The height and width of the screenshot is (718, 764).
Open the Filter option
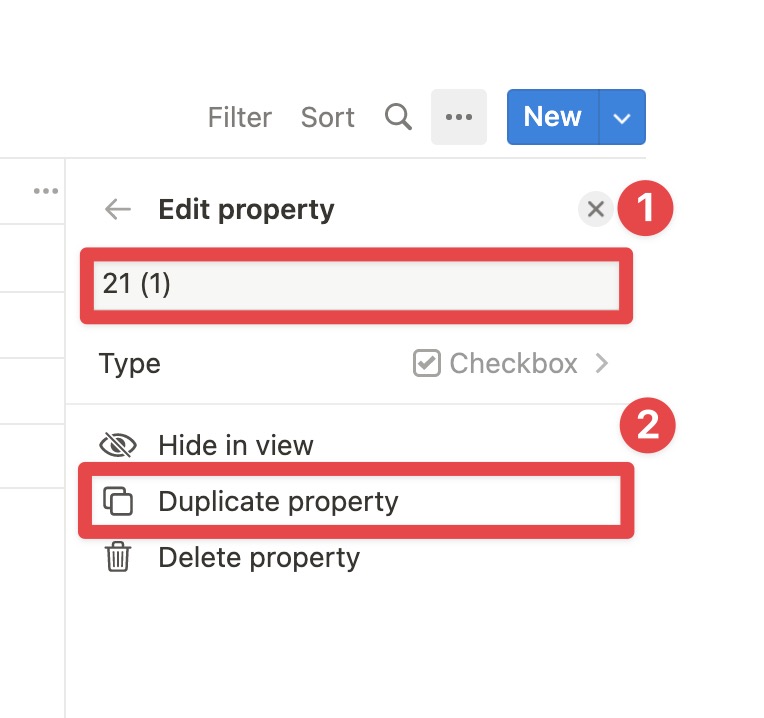(x=240, y=117)
